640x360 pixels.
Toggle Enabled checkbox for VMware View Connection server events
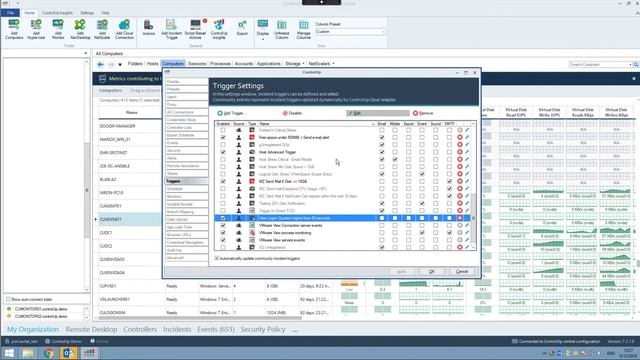tap(223, 225)
